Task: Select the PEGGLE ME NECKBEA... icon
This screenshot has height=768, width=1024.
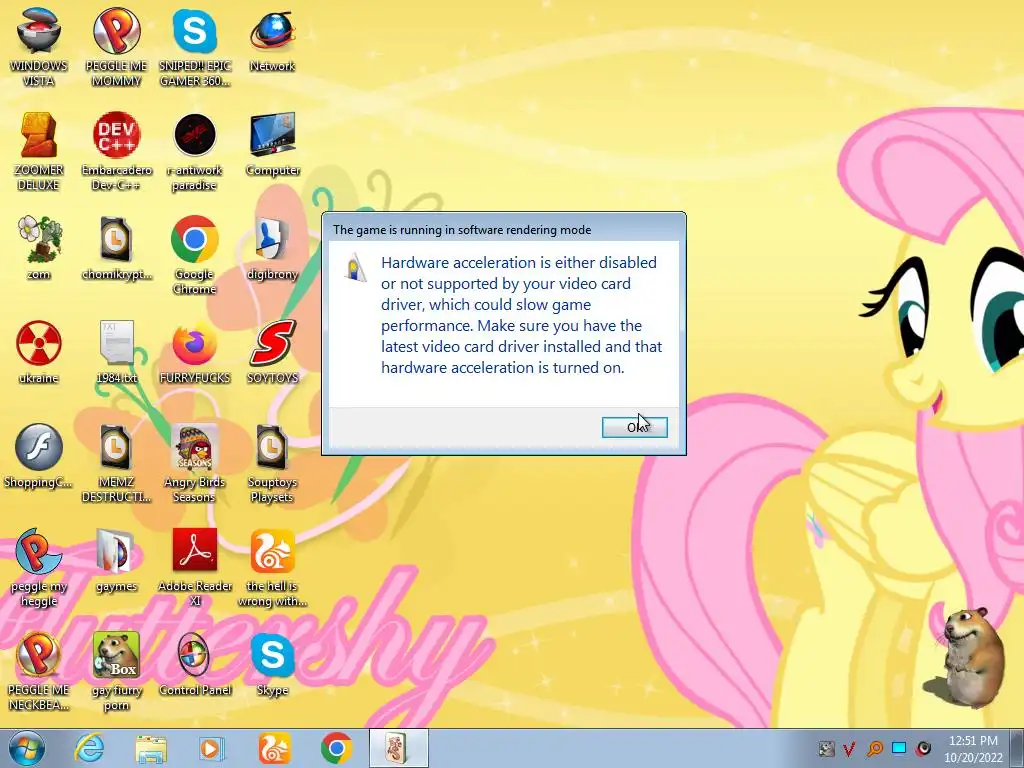Action: click(39, 671)
